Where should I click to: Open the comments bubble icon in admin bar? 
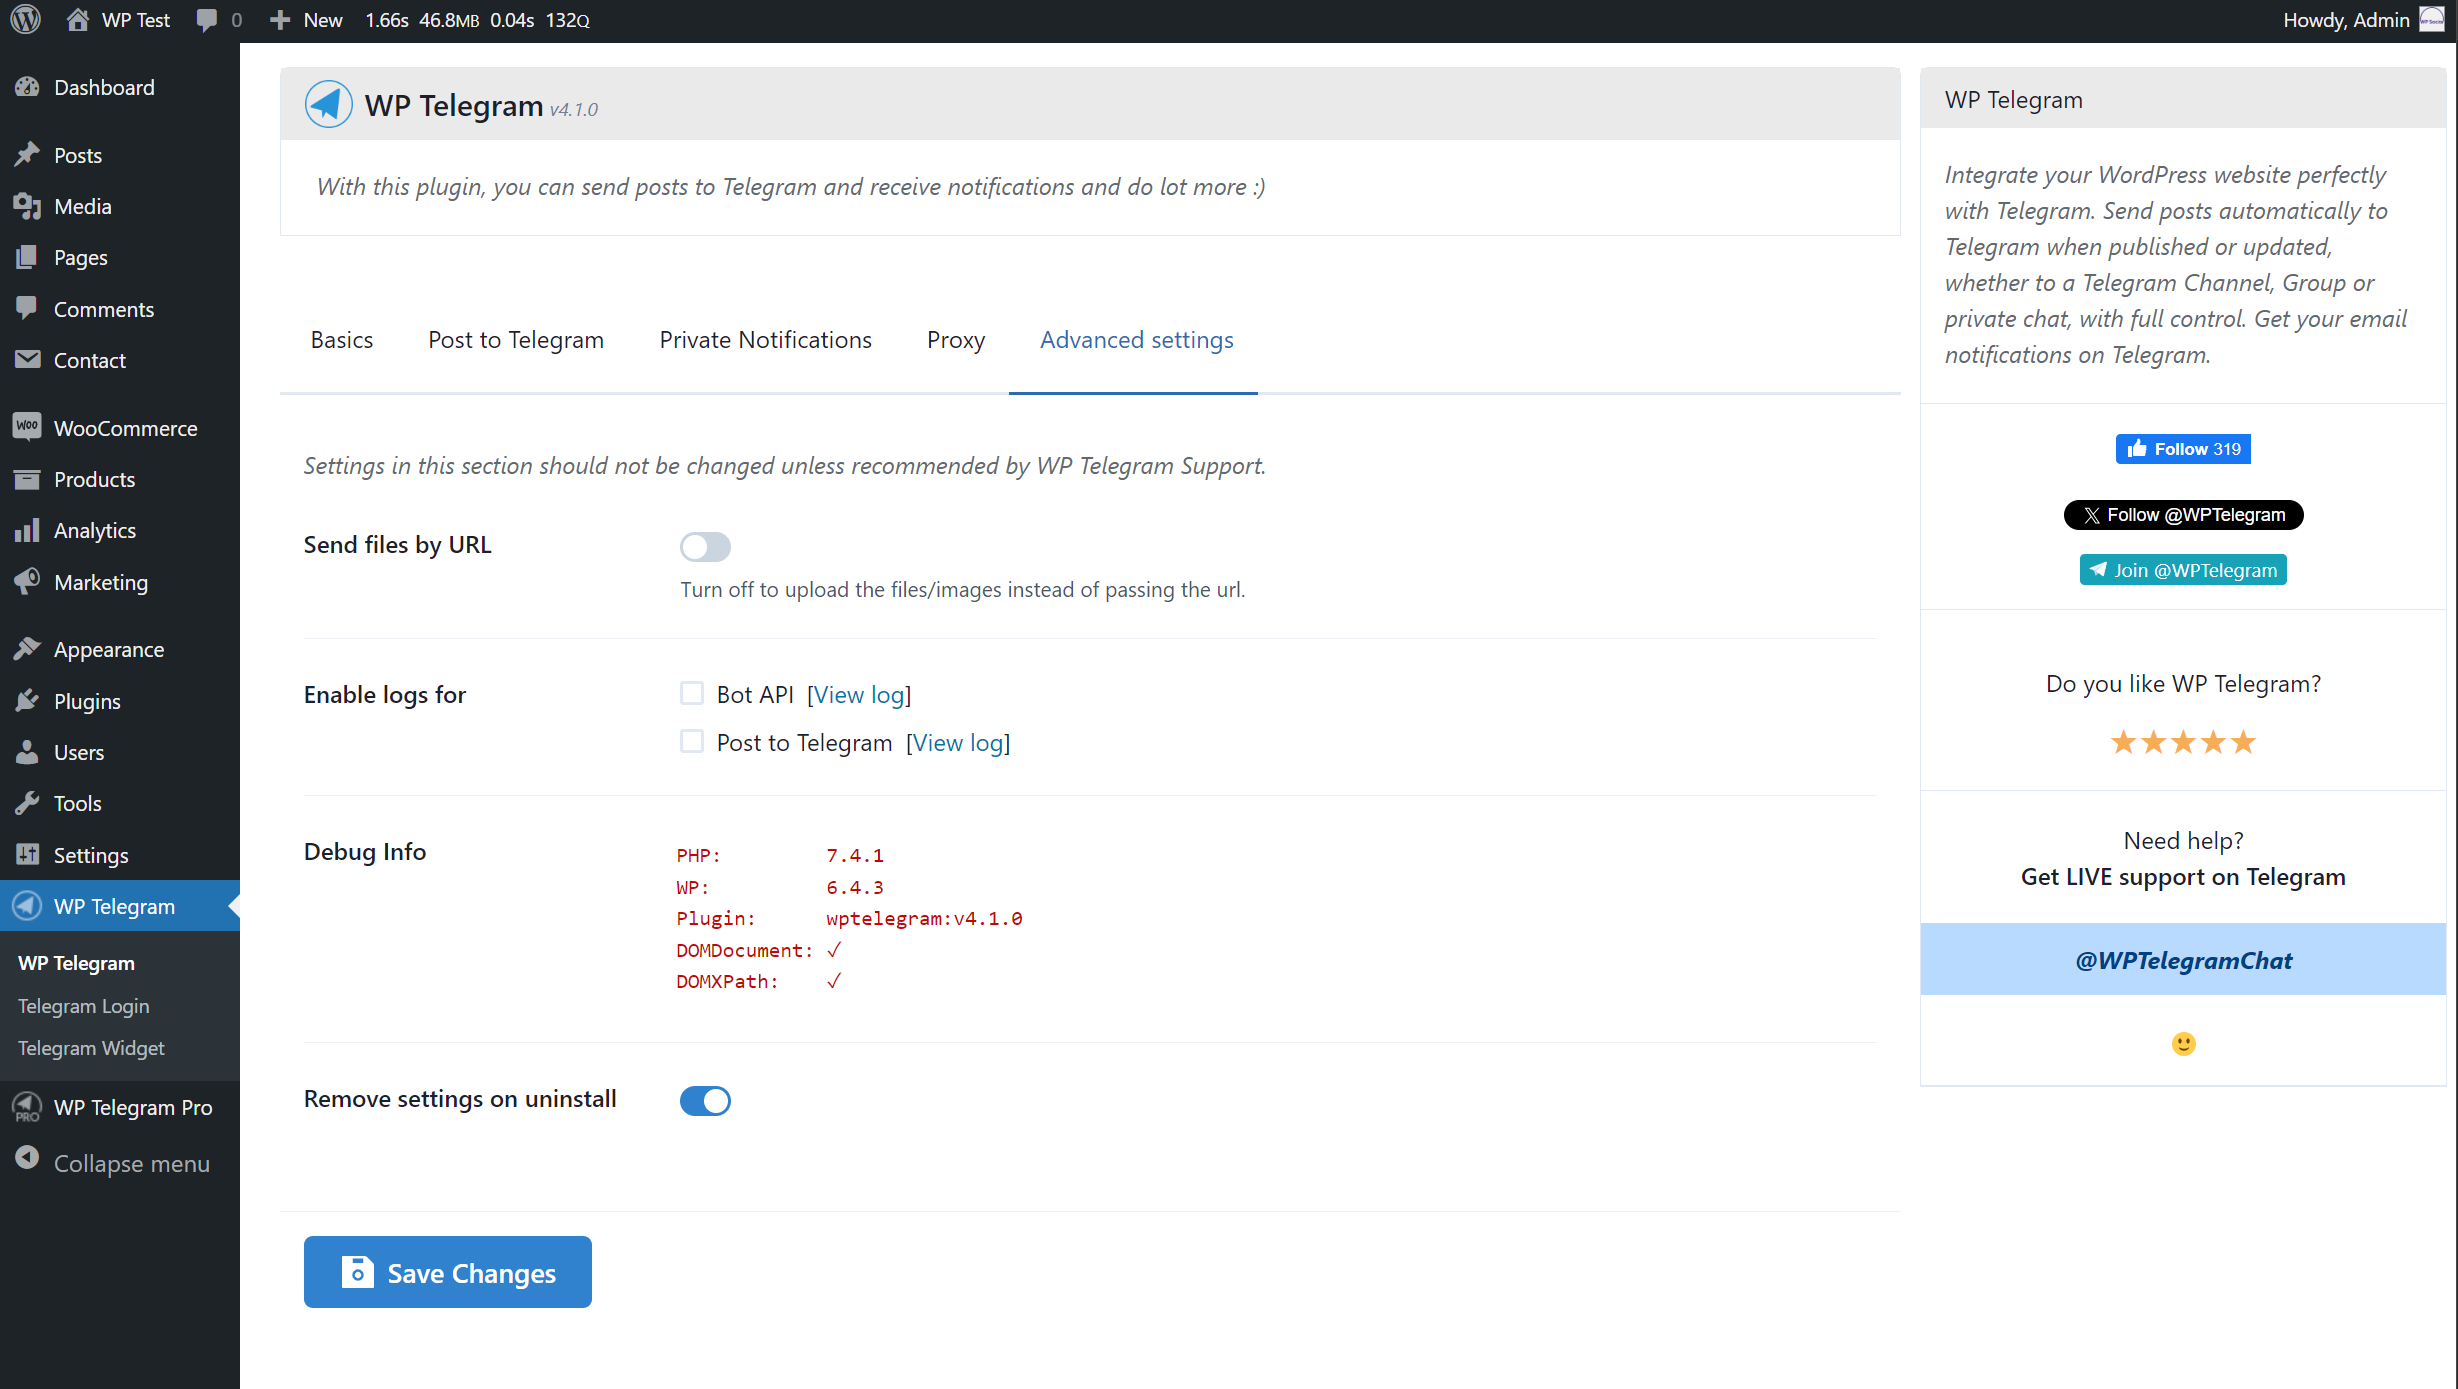tap(207, 20)
